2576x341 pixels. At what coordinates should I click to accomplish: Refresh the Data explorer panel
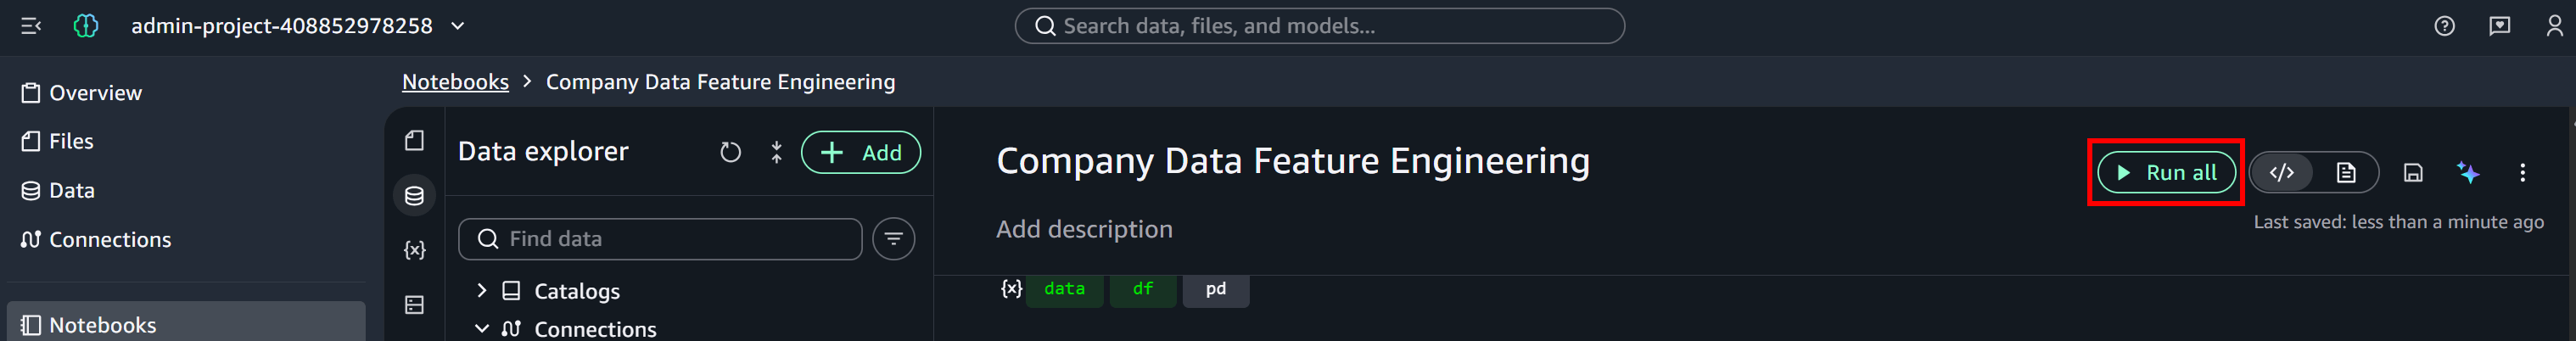(730, 153)
